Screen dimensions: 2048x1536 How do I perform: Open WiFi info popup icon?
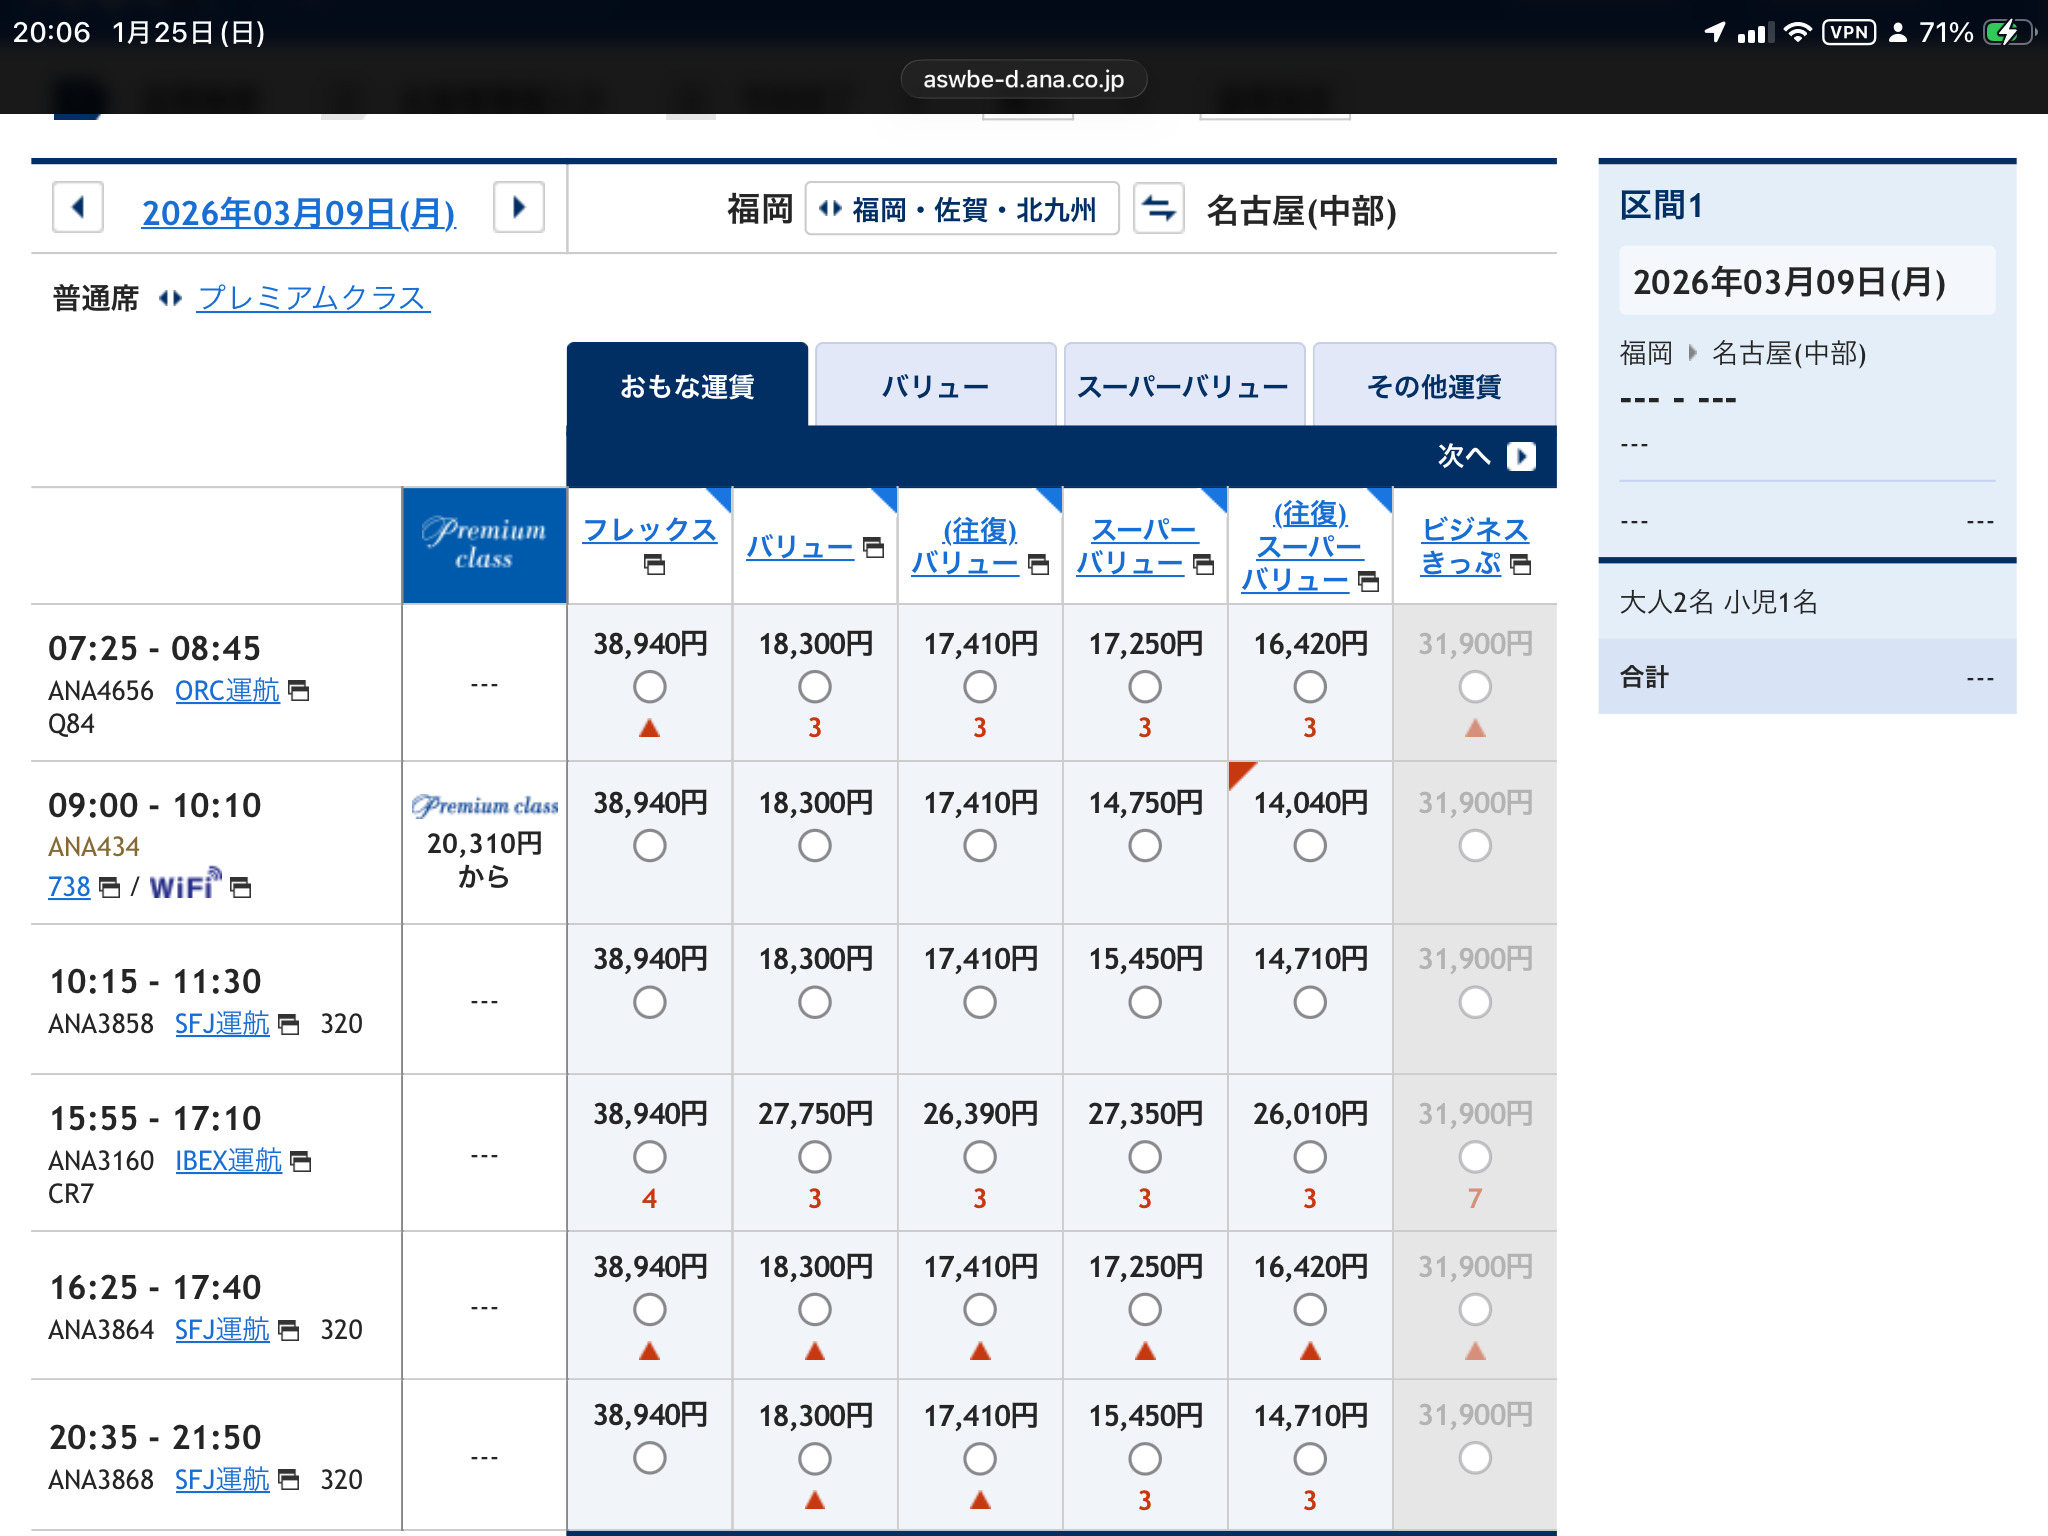tap(241, 887)
